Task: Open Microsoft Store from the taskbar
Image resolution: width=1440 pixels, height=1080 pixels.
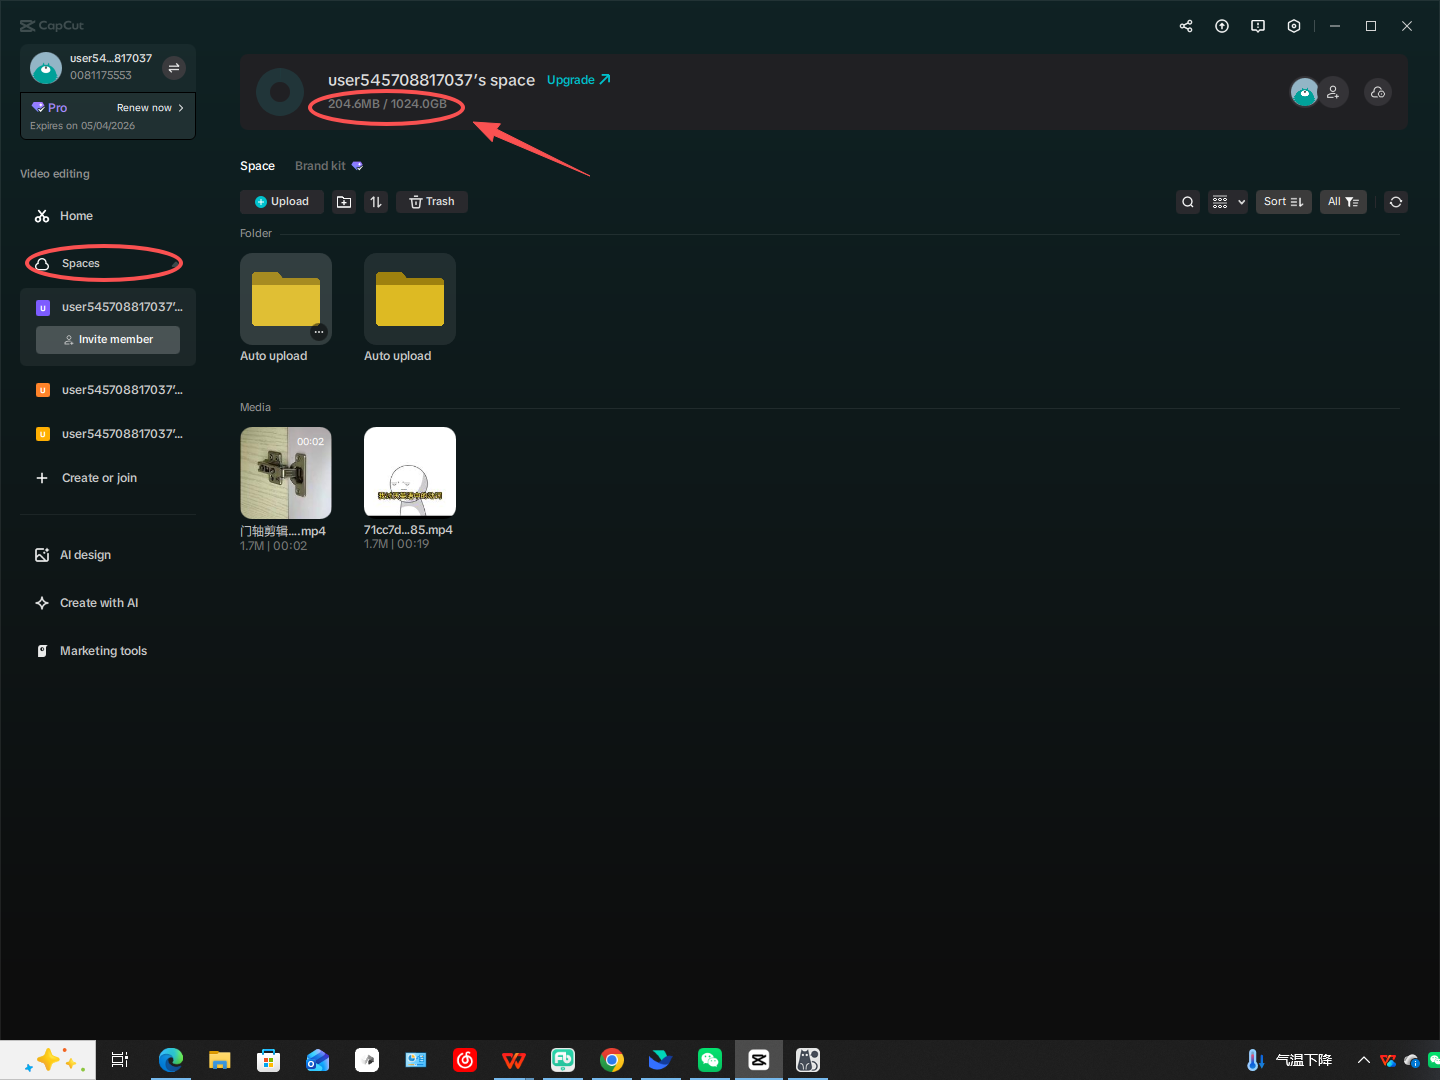Action: (x=269, y=1060)
